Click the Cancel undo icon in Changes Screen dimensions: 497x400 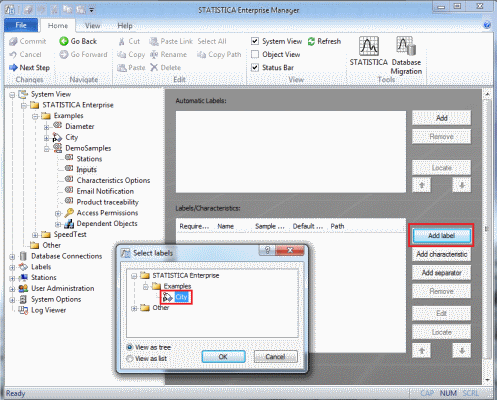(13, 54)
